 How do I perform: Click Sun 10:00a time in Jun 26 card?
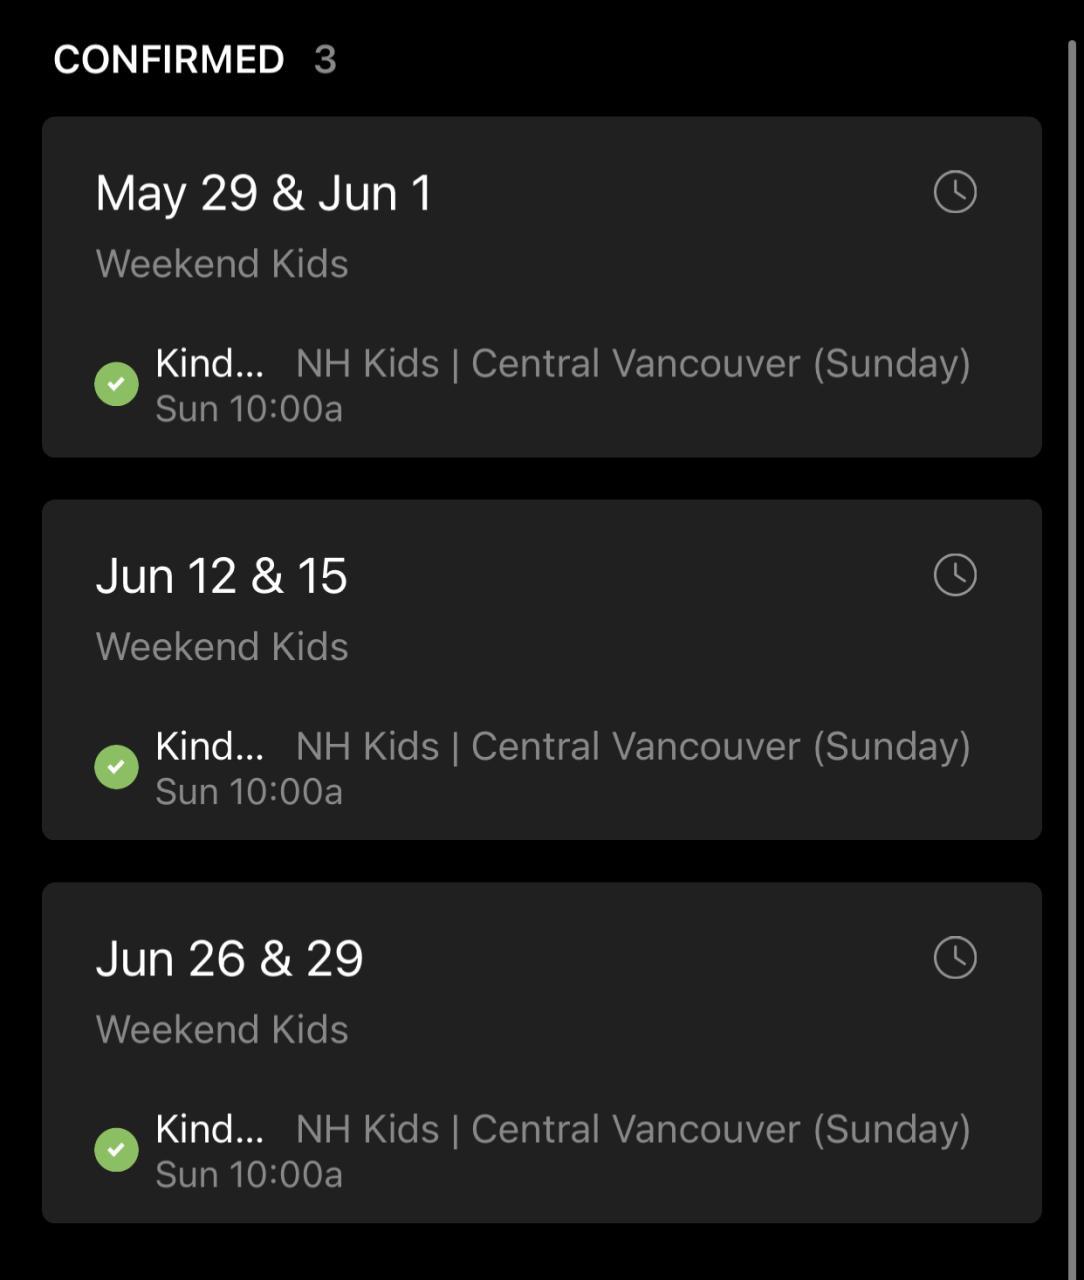tap(249, 1174)
